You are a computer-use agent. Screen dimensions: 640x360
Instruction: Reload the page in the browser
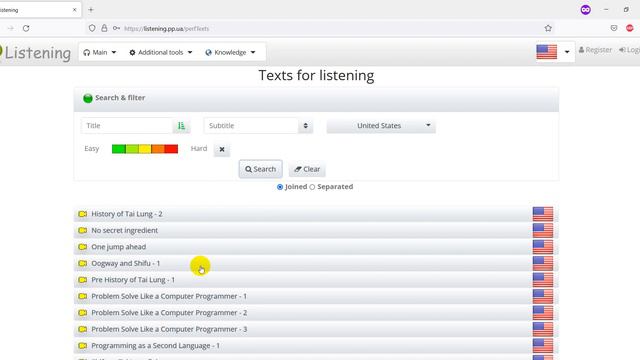coord(26,28)
